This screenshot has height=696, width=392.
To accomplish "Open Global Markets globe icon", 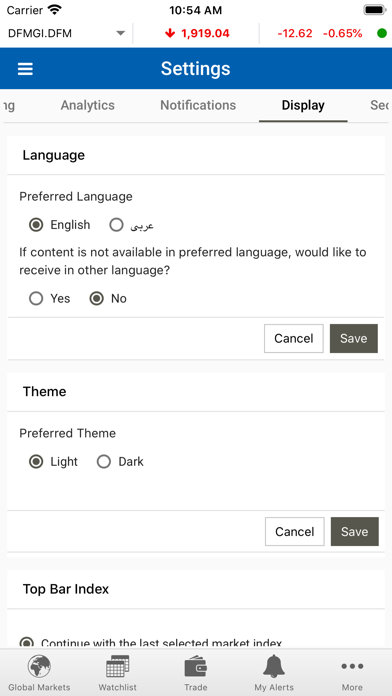I will pos(39,667).
